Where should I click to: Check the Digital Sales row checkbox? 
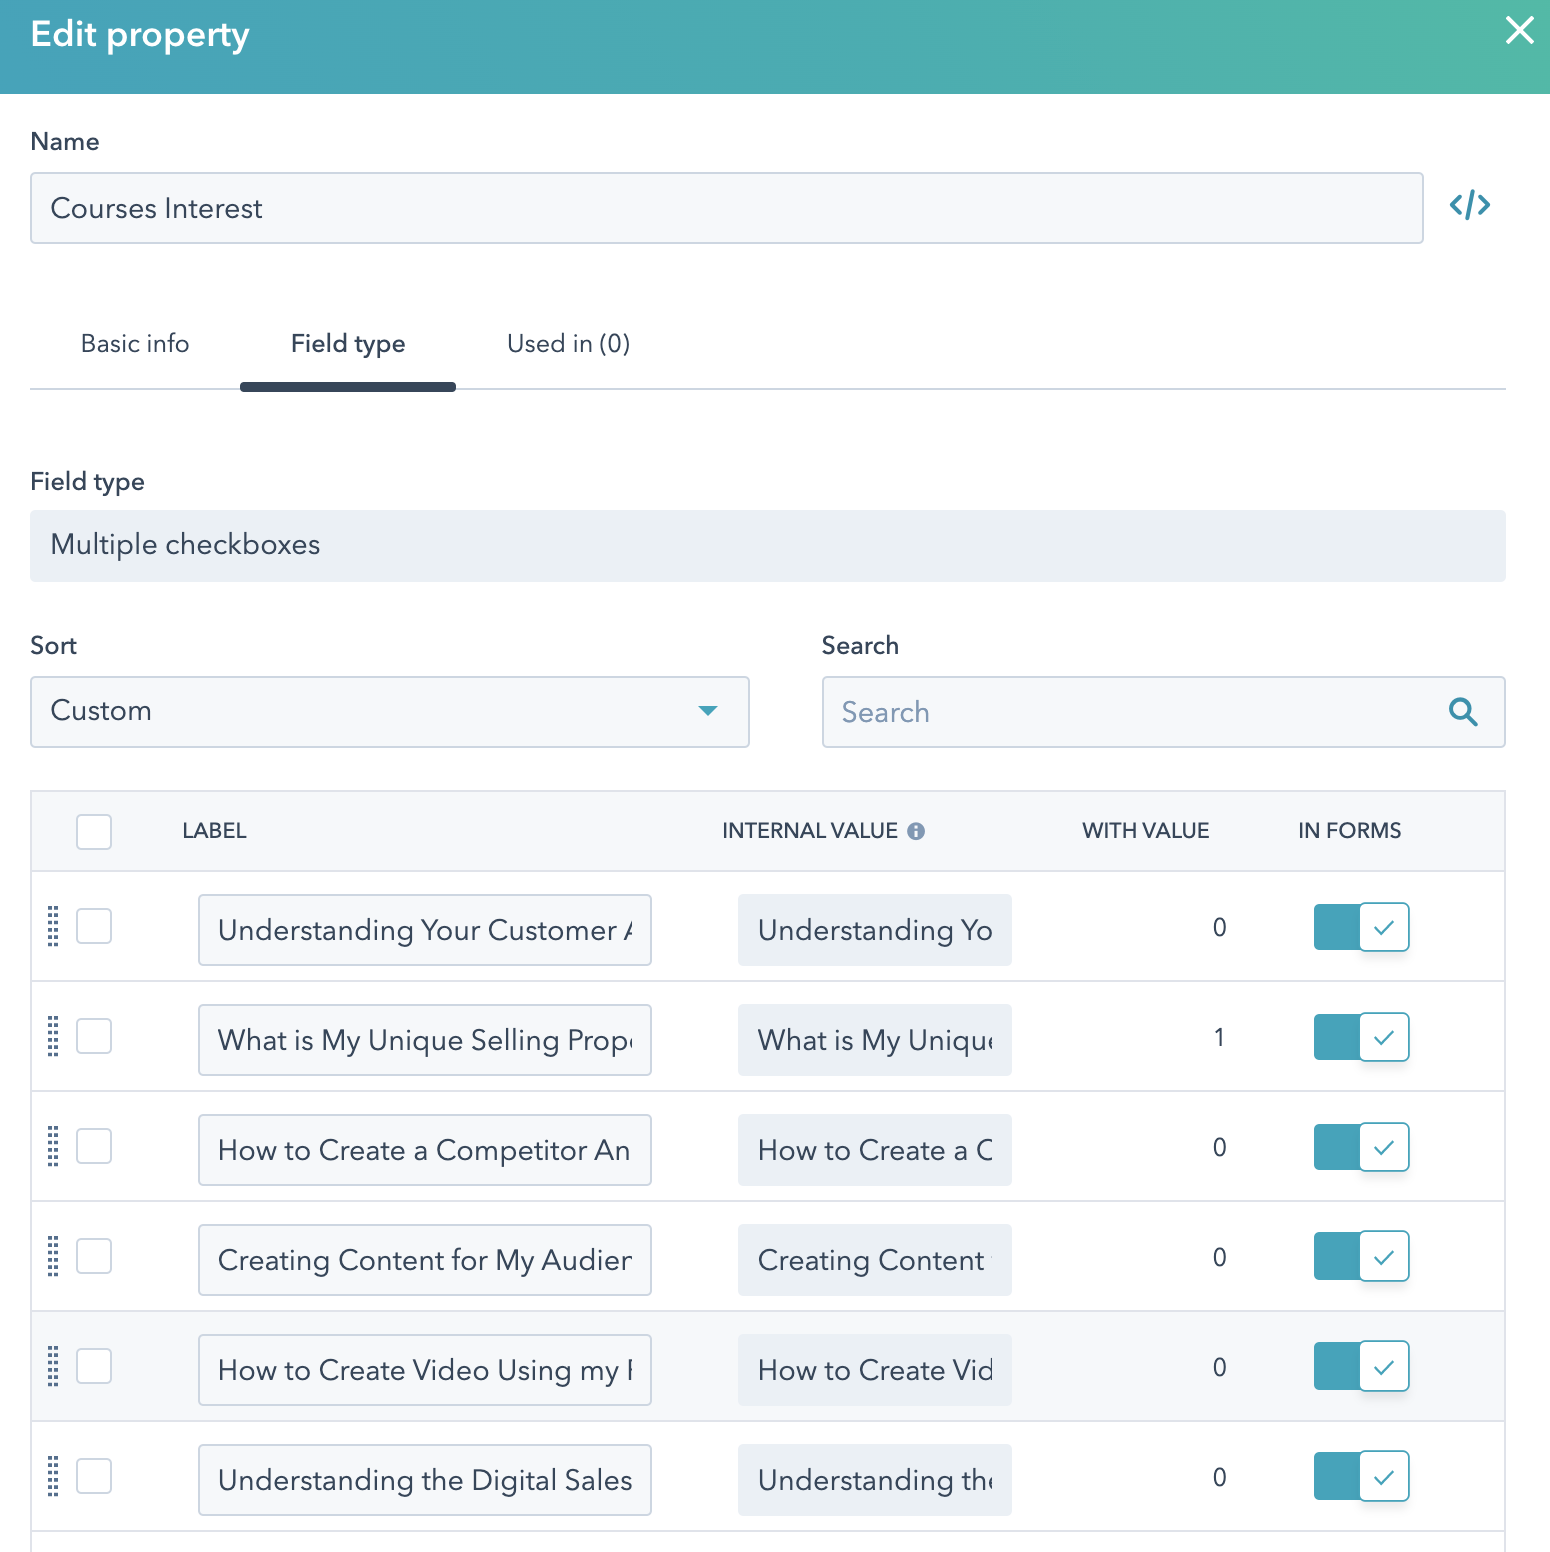click(x=94, y=1476)
